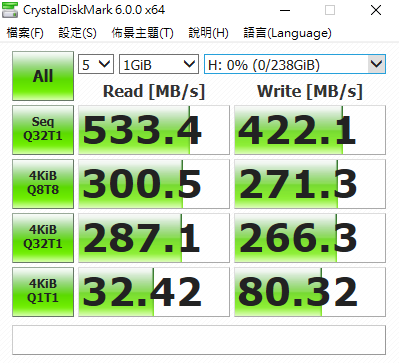Click the CrystalDiskMark app icon in title bar
Image resolution: width=399 pixels, height=363 pixels.
tap(10, 10)
